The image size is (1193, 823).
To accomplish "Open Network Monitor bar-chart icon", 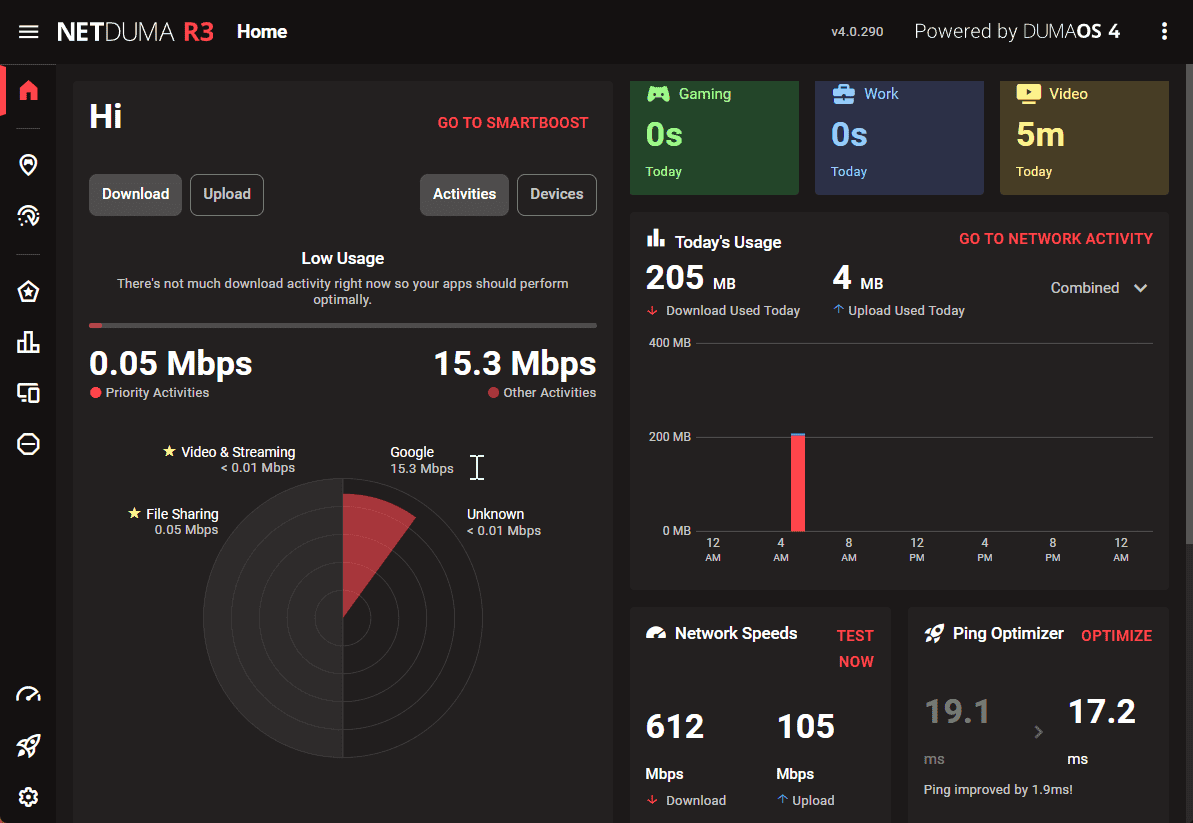I will coord(28,342).
